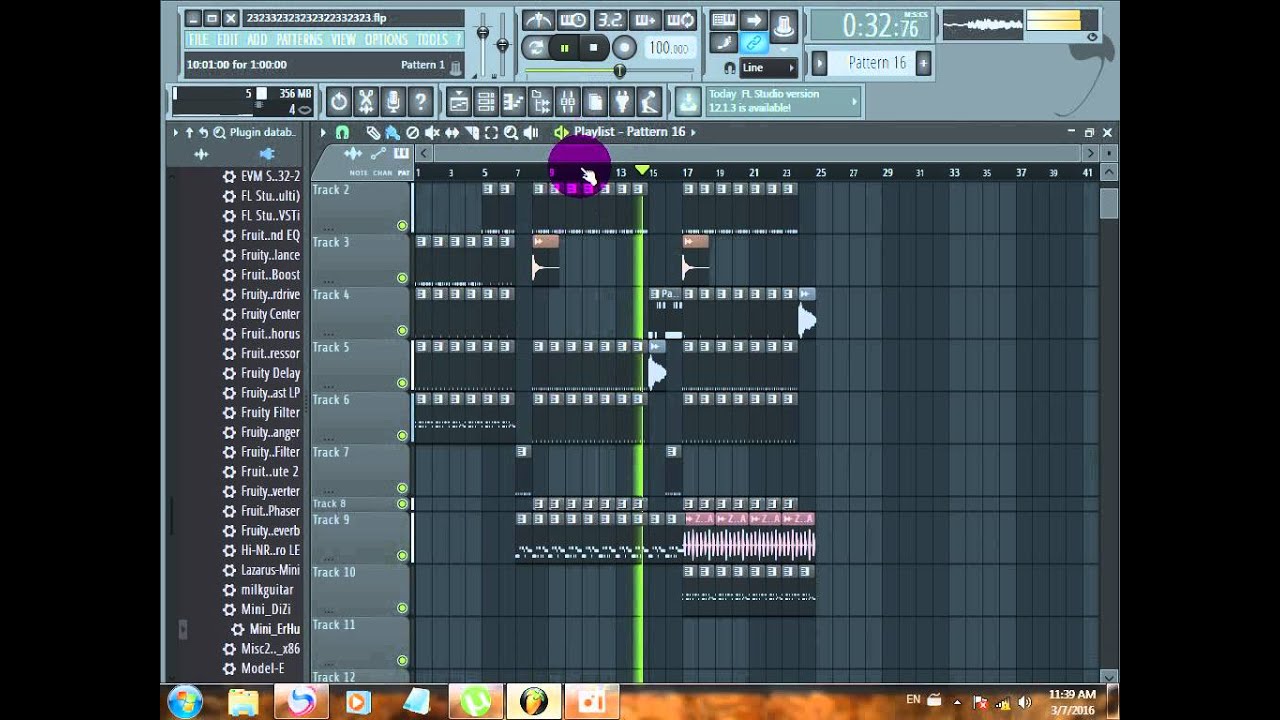The image size is (1280, 720).
Task: Toggle auto-scrolling arrow icon
Action: [x=754, y=20]
